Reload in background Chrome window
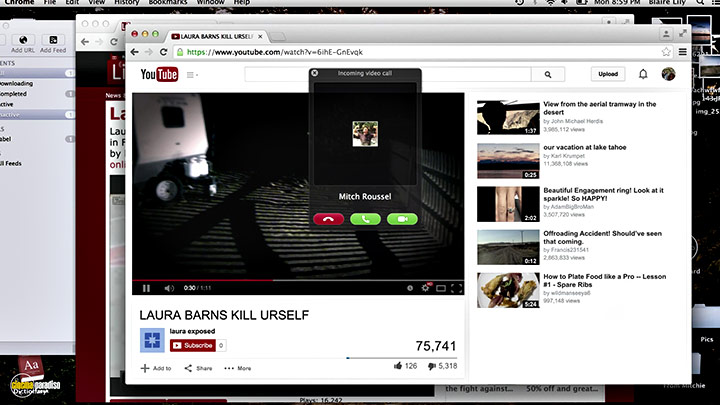 point(114,42)
